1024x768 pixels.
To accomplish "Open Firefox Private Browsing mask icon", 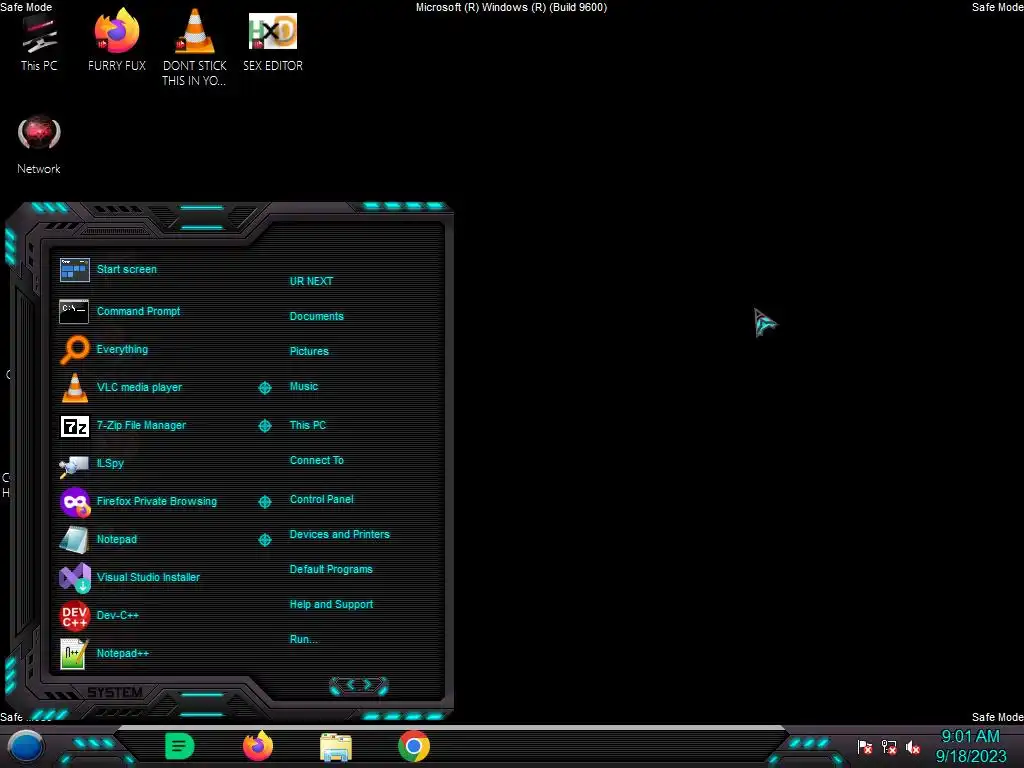I will point(75,502).
